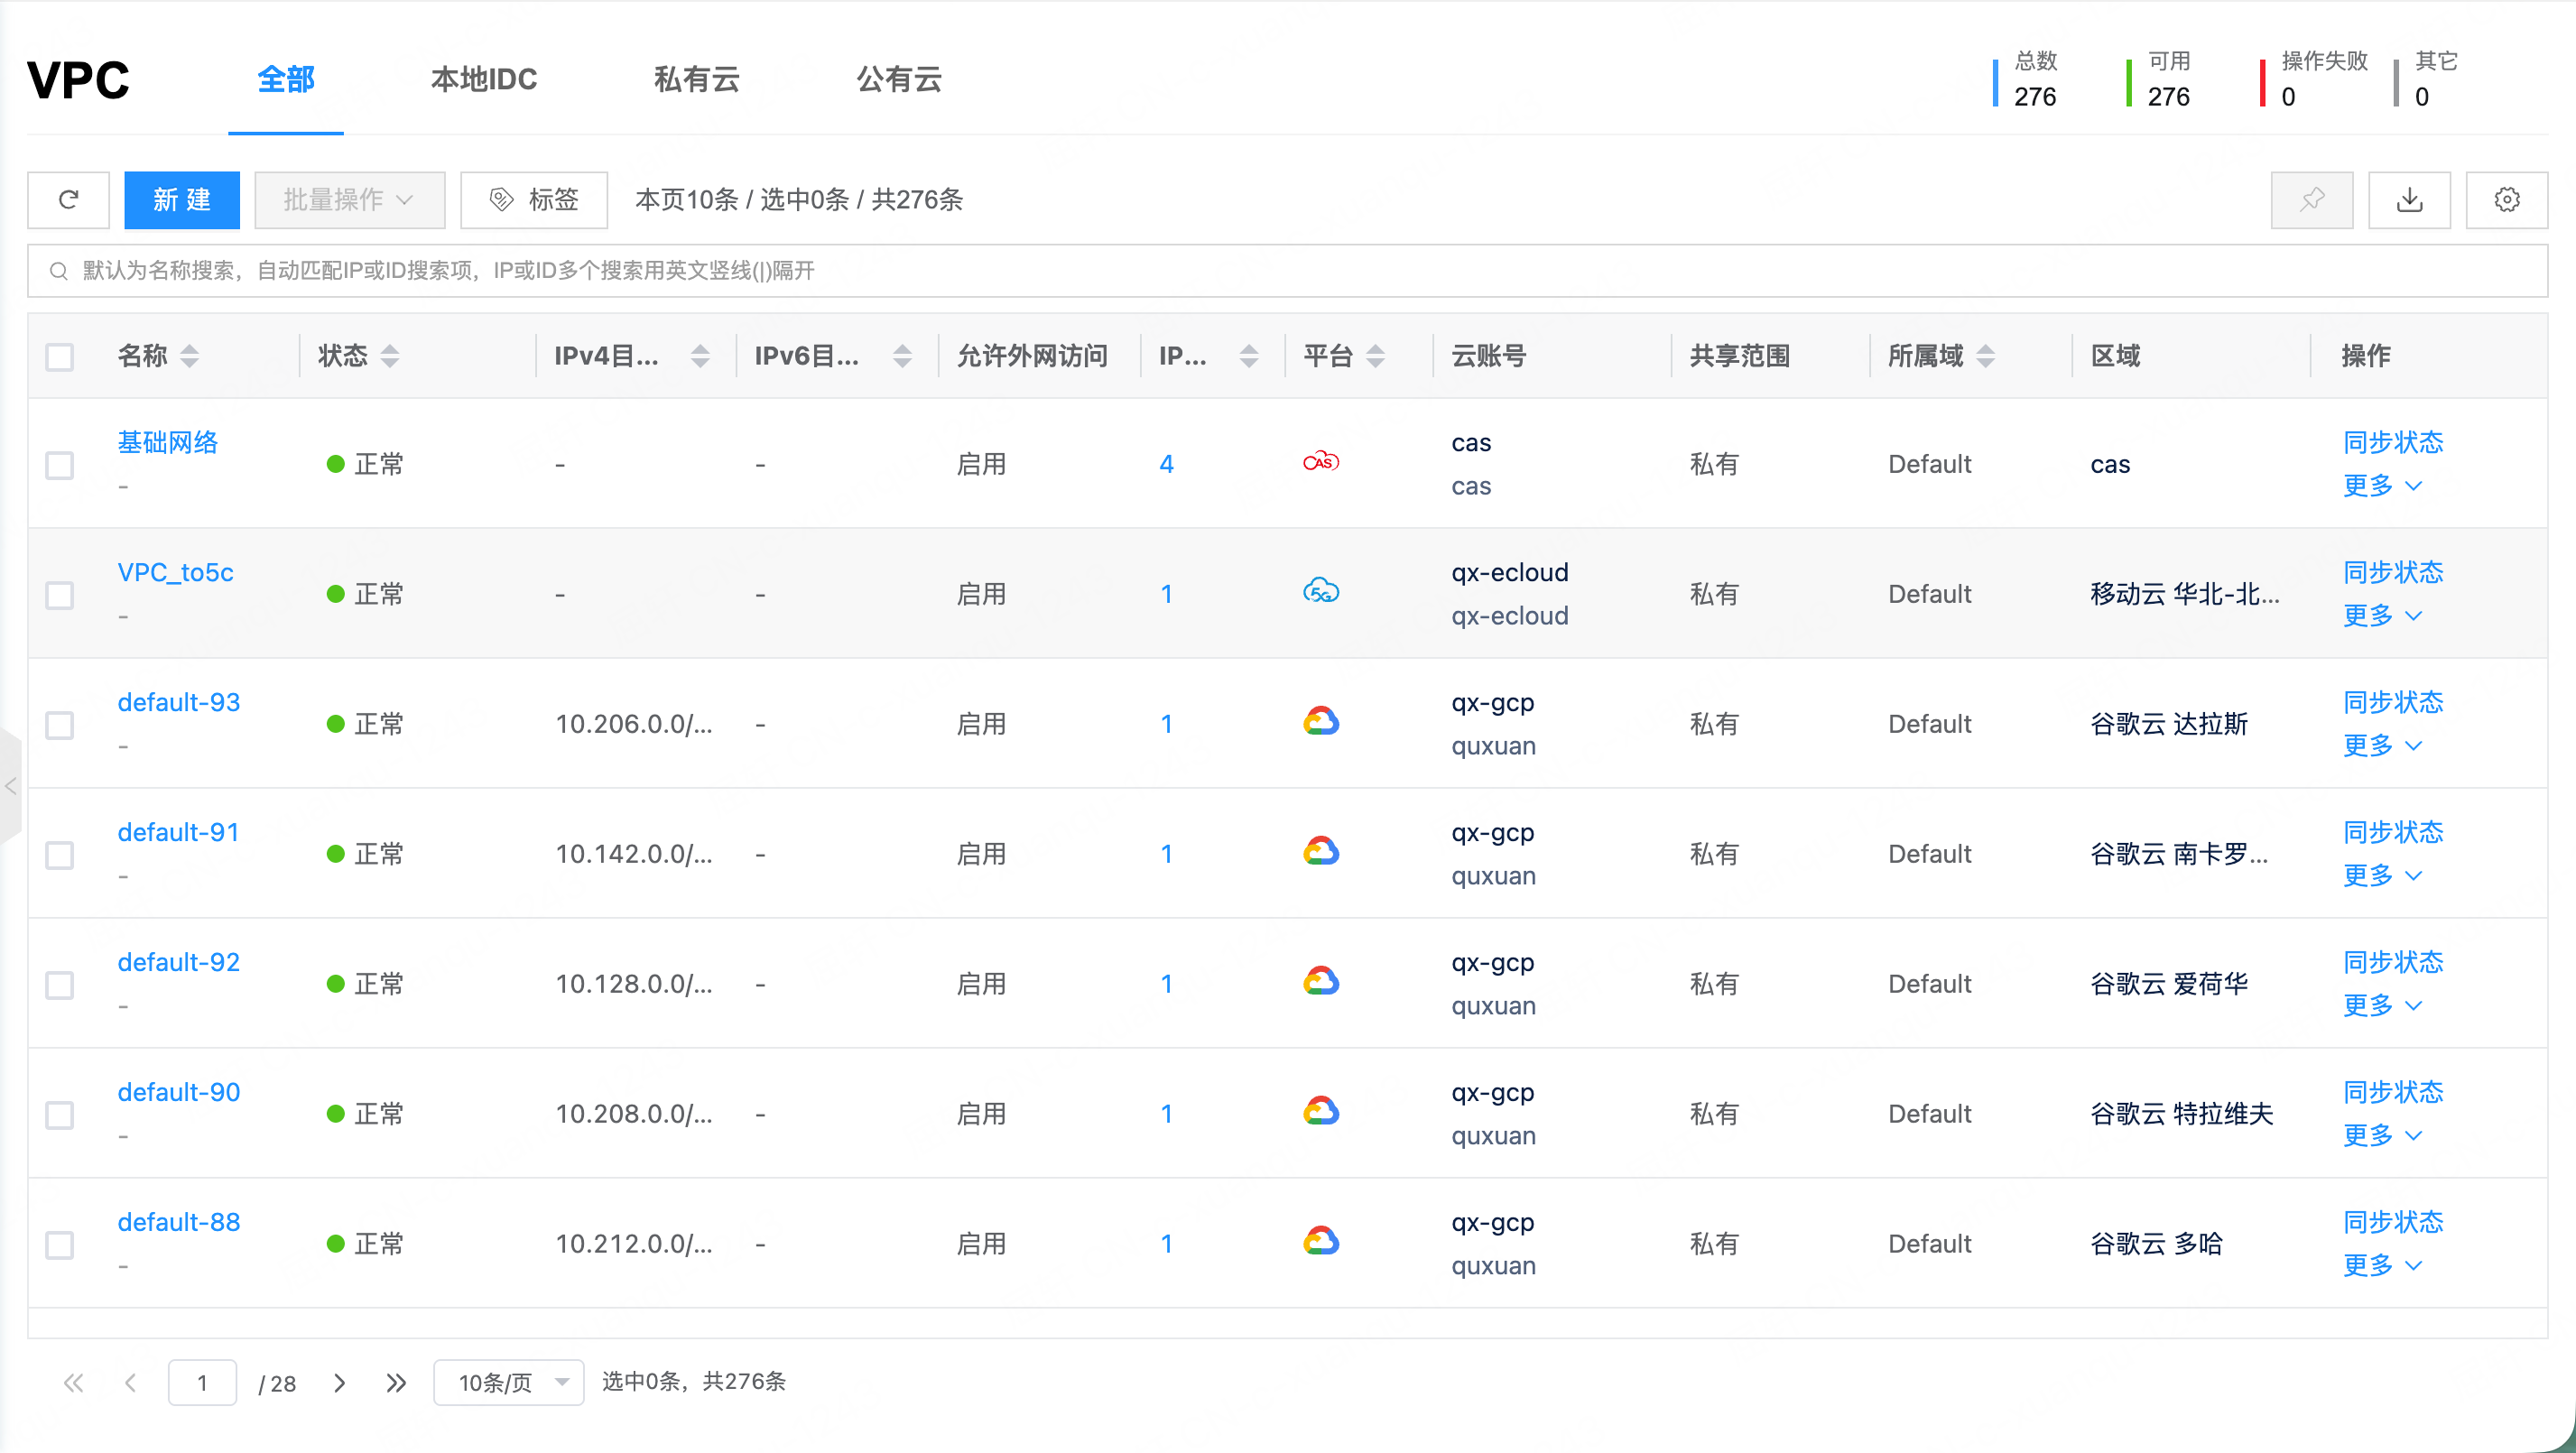Switch to the 公有云 tab
The image size is (2576, 1453).
[899, 80]
